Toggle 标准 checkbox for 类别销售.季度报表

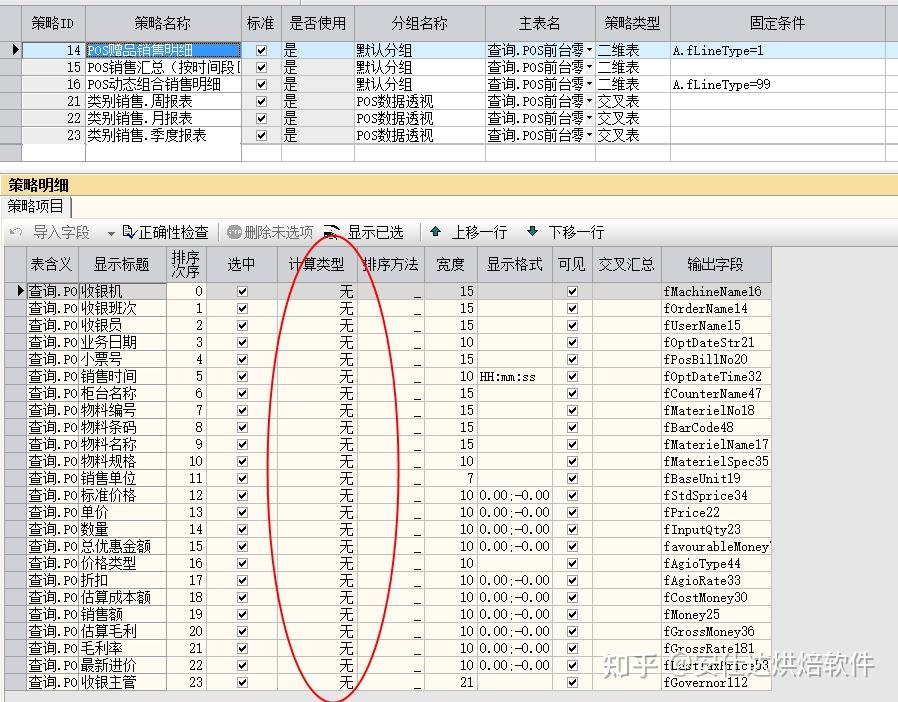(261, 136)
